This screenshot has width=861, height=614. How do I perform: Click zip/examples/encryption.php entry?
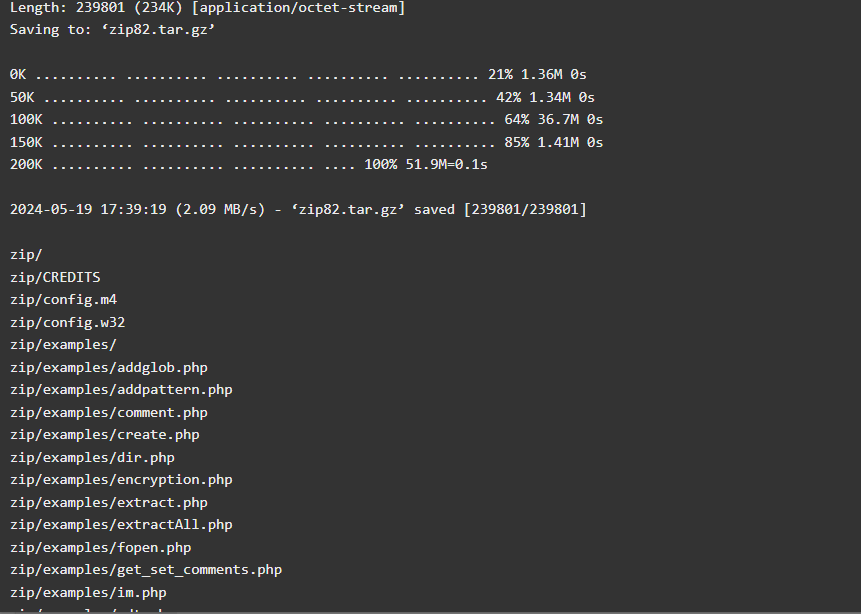click(121, 480)
